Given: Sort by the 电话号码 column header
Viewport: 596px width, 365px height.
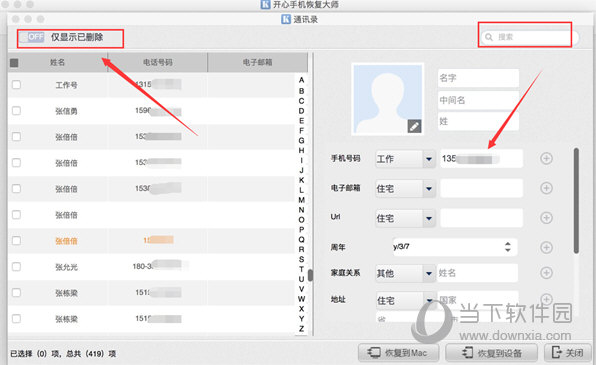Looking at the screenshot, I should [x=158, y=62].
